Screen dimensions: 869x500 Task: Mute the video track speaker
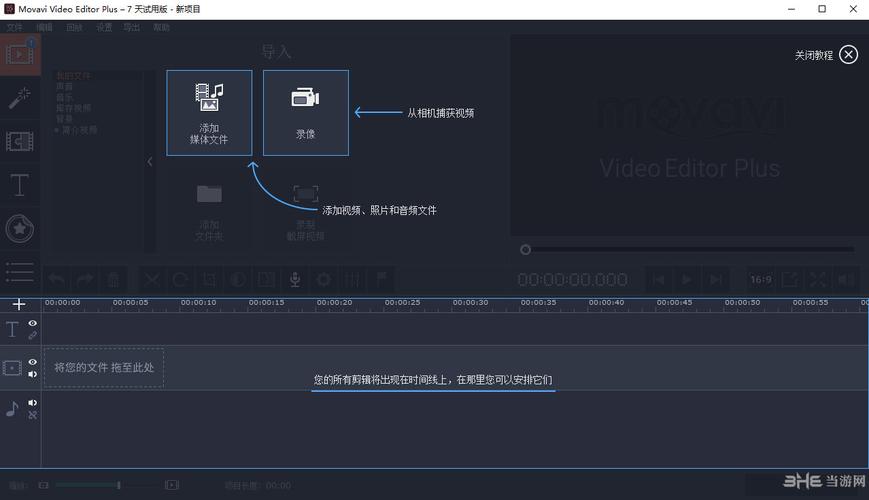pos(33,374)
